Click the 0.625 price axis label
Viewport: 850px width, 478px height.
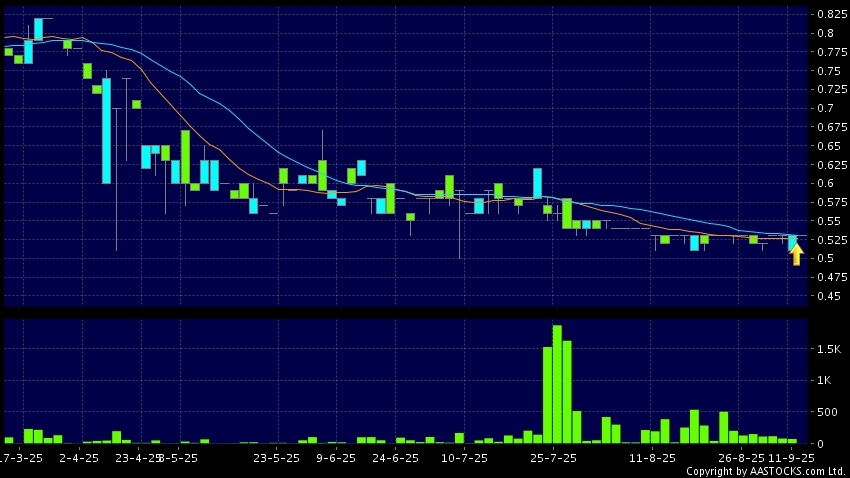(x=832, y=165)
